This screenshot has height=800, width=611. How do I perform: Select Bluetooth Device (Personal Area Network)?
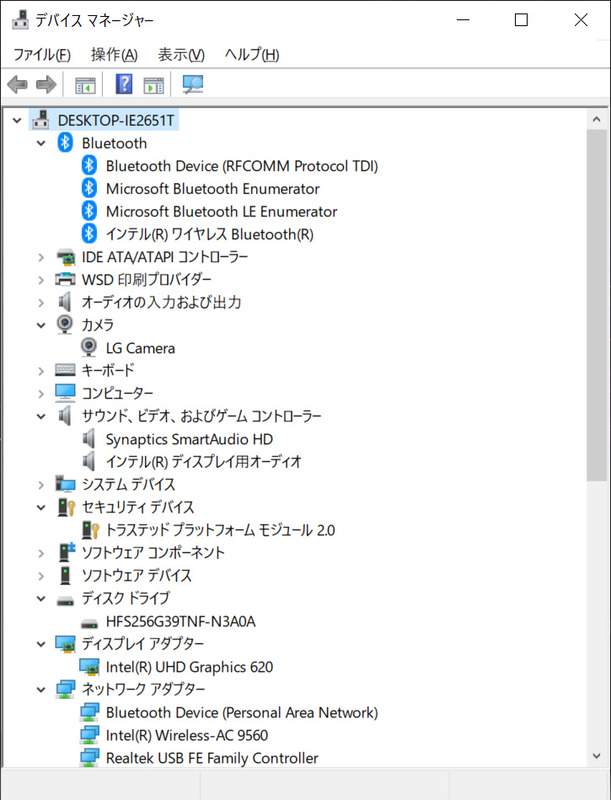point(242,712)
